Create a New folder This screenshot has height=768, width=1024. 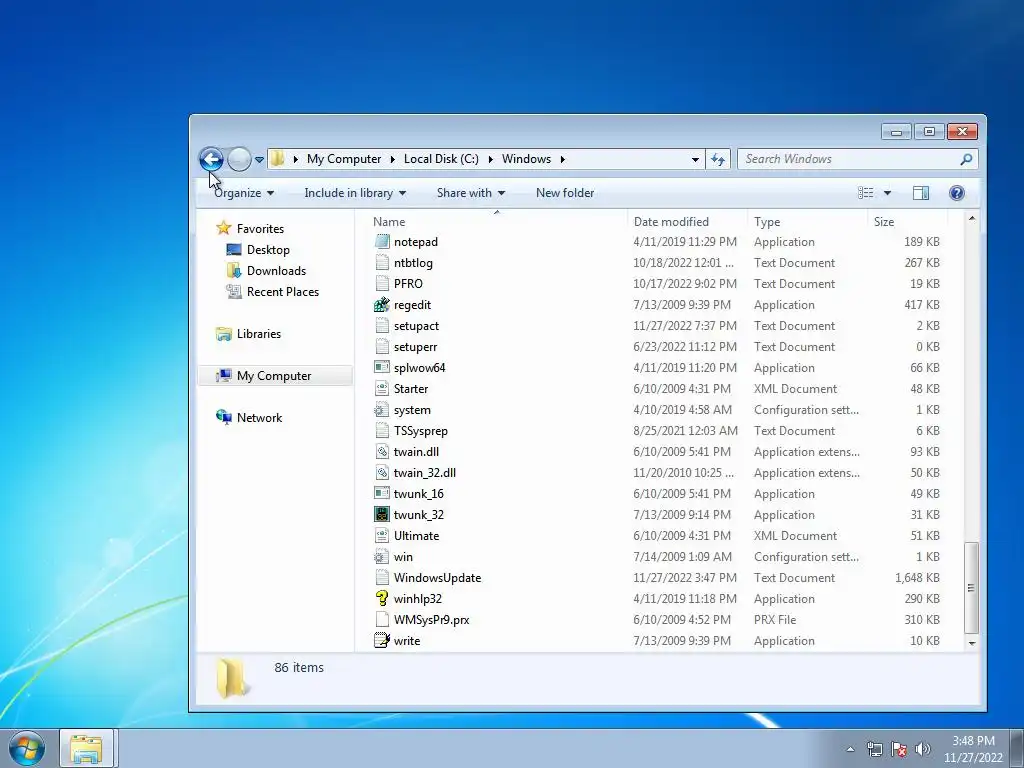click(565, 193)
